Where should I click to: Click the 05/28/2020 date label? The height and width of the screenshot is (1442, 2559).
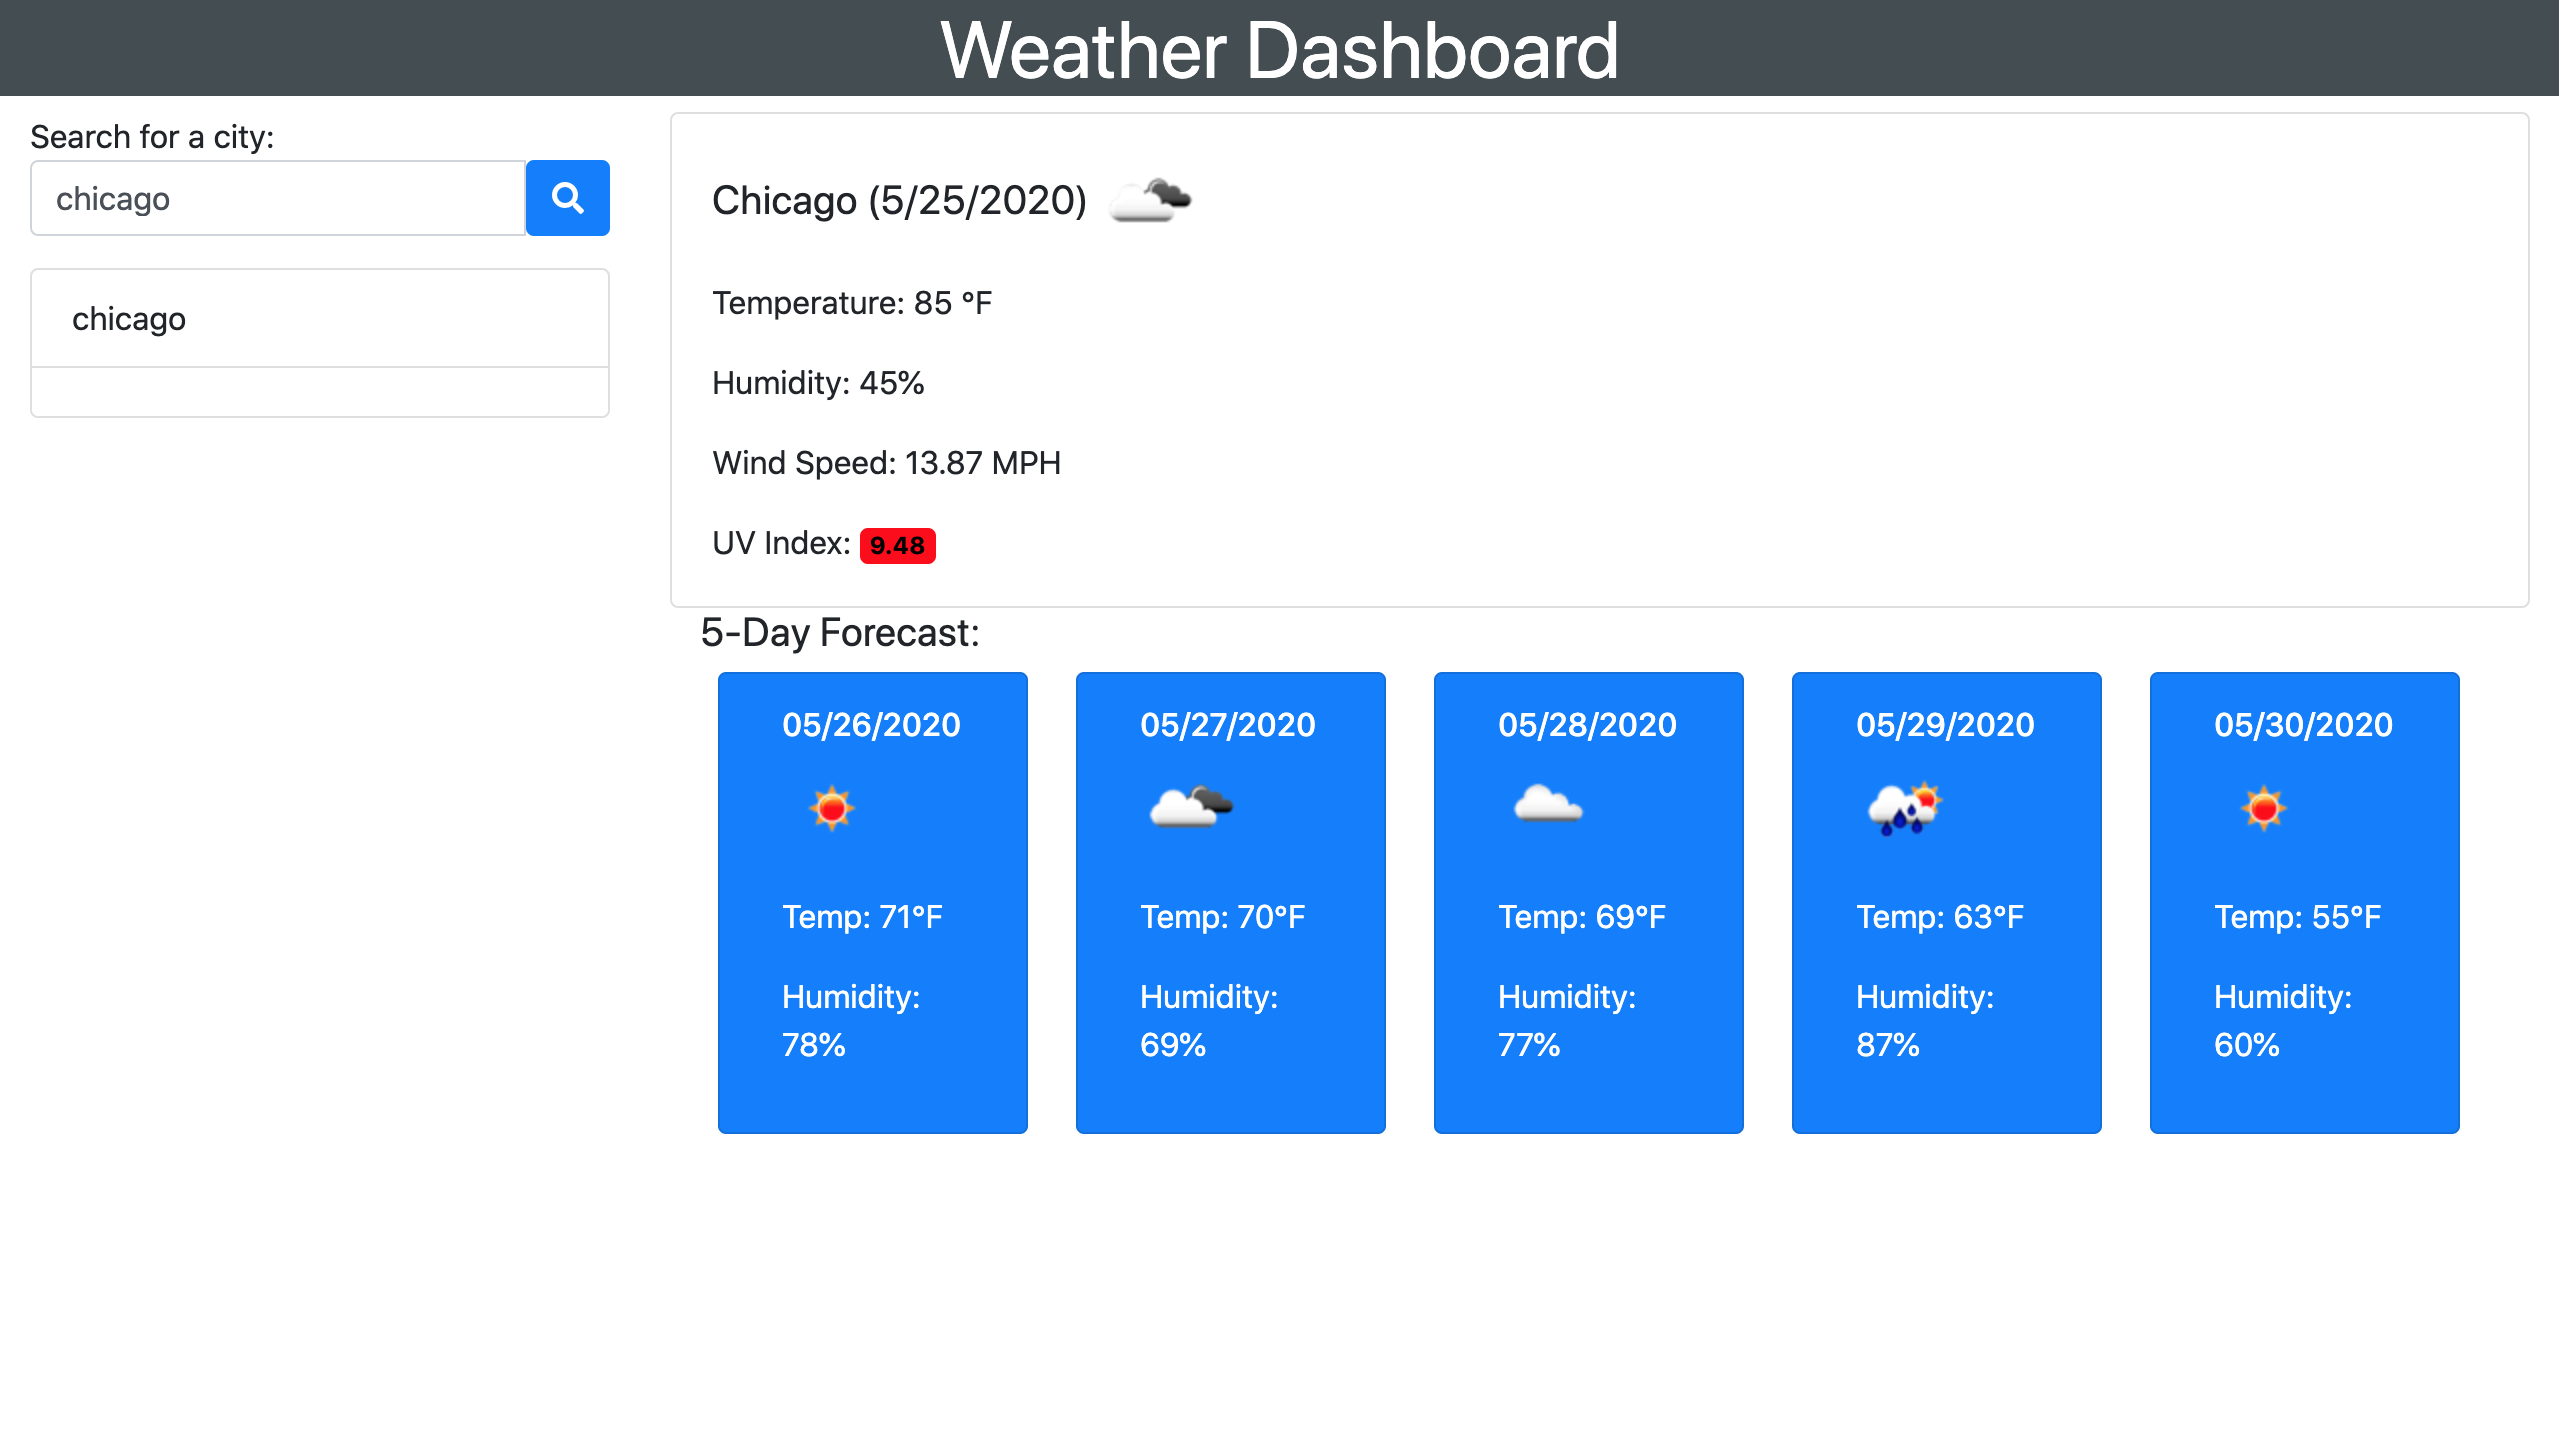1587,724
